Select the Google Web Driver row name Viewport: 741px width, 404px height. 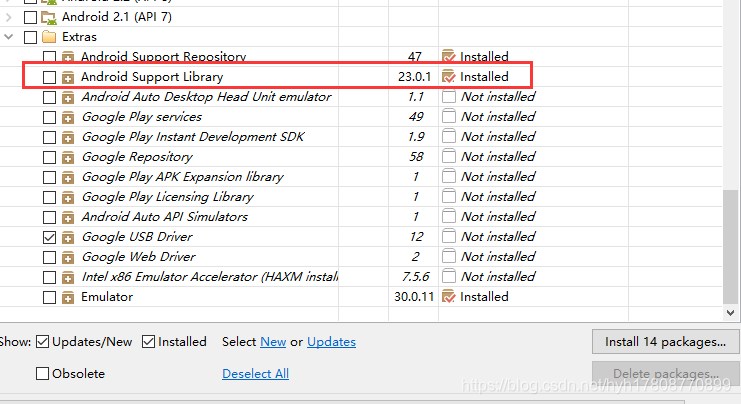pyautogui.click(x=138, y=257)
